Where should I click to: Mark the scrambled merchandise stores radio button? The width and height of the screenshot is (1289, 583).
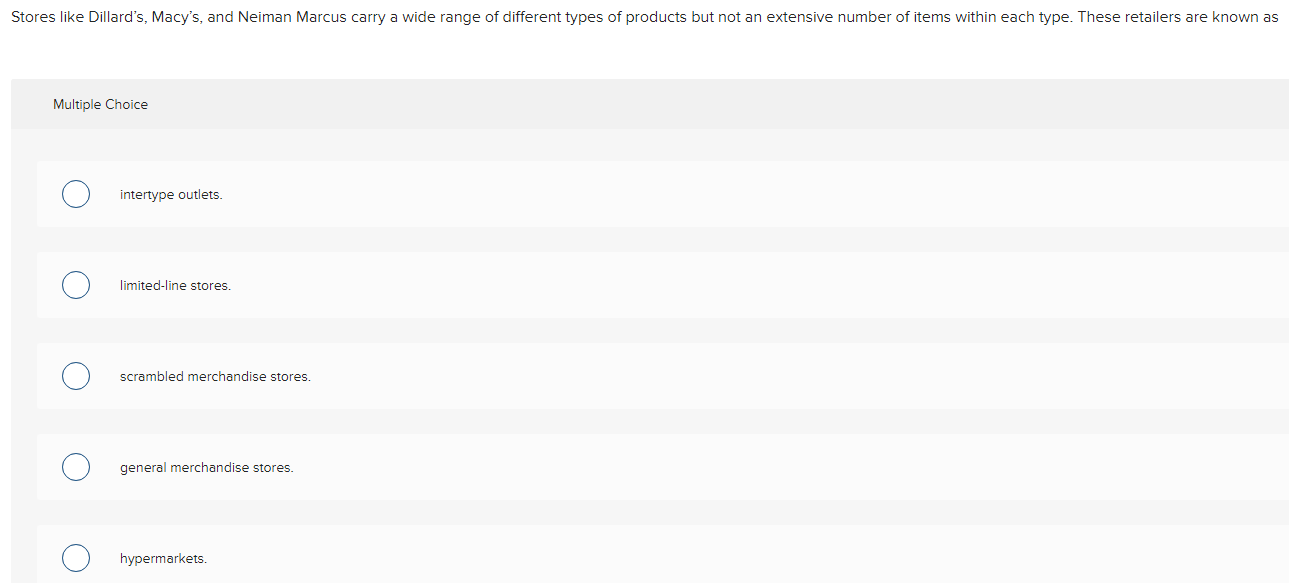76,376
